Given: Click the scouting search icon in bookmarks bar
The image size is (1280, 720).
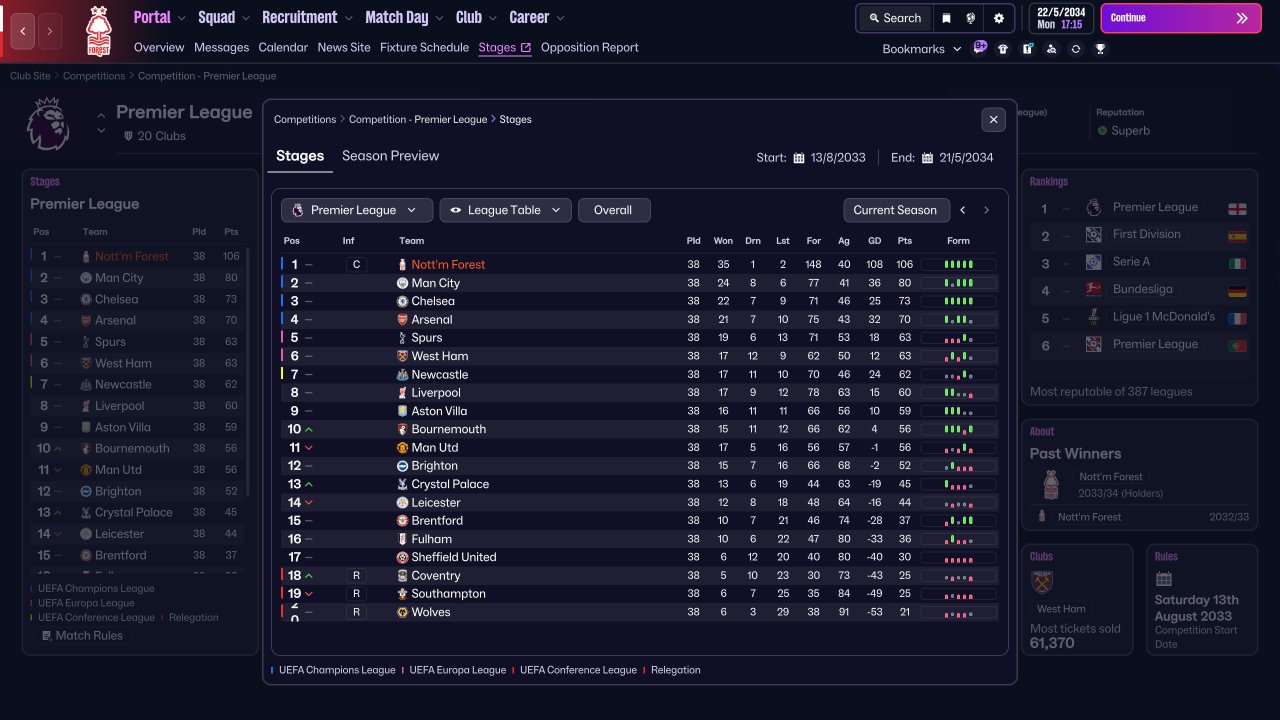Looking at the screenshot, I should click(1051, 48).
